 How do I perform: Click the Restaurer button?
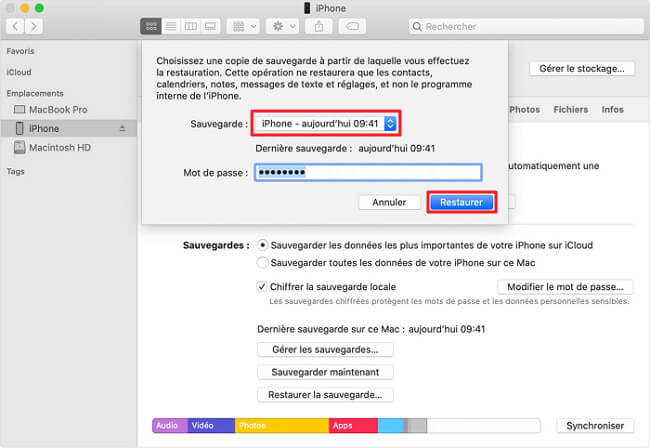pos(461,202)
